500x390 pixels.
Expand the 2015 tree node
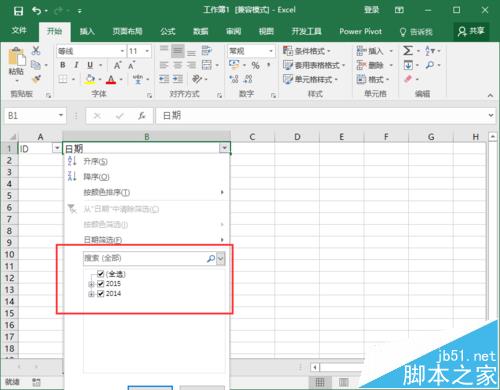coord(91,284)
